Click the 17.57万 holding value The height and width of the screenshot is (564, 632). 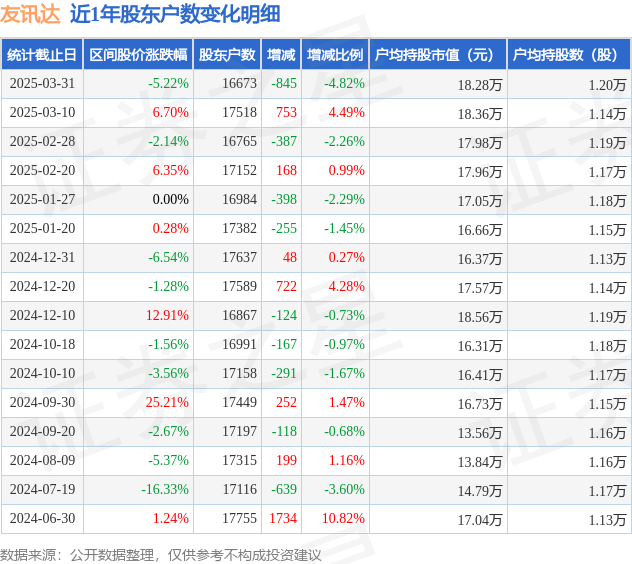[480, 288]
